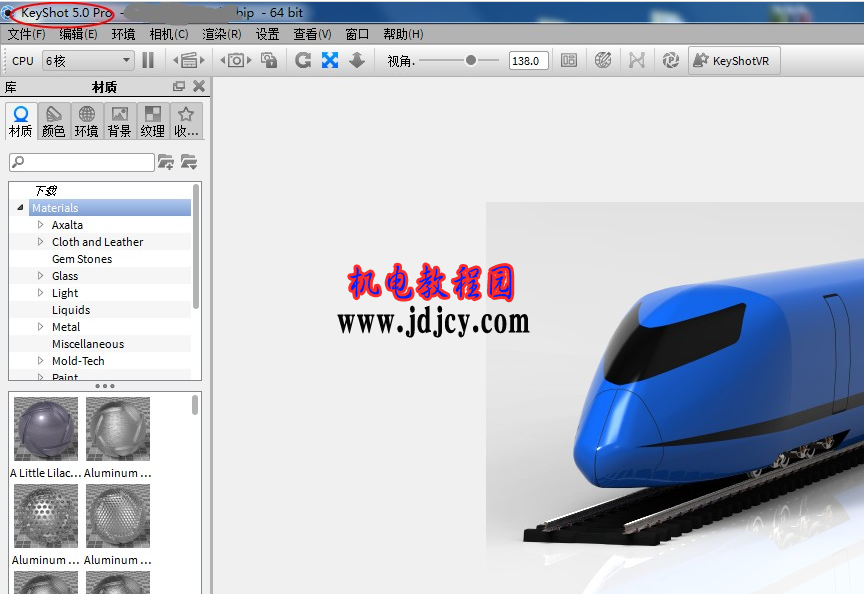Click the striped sphere toolbar icon
864x599 pixels.
coord(603,60)
